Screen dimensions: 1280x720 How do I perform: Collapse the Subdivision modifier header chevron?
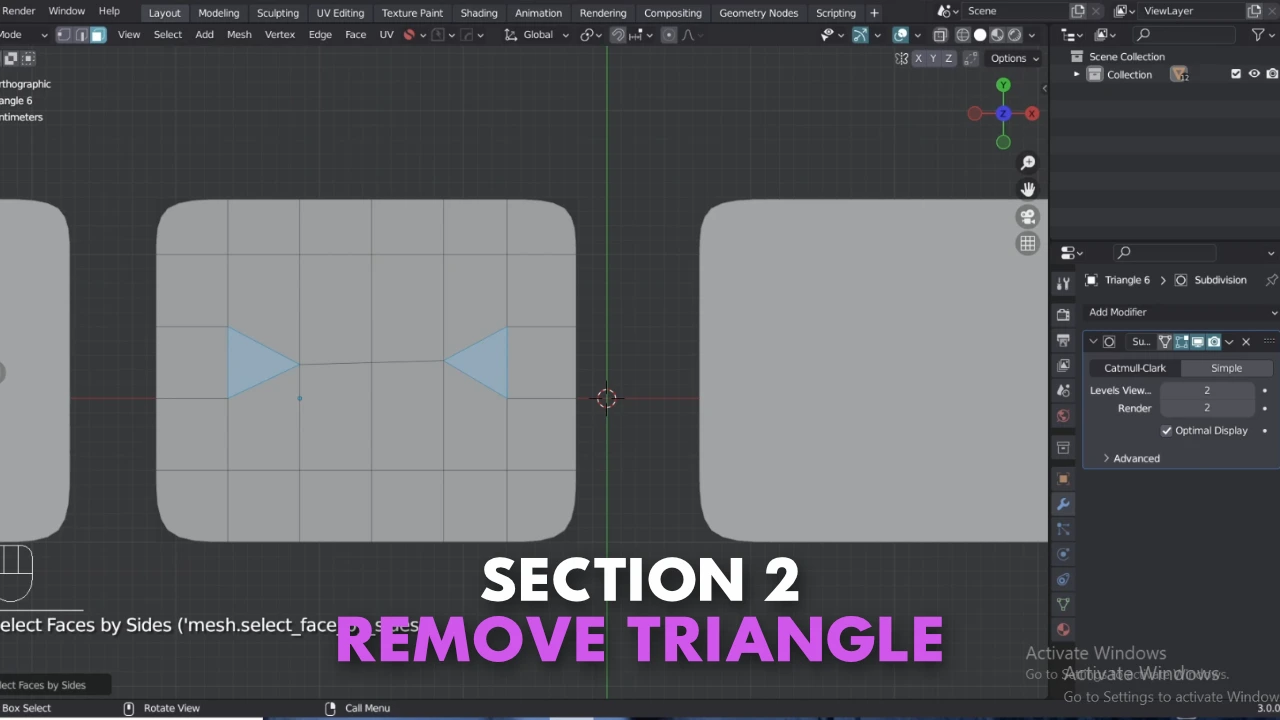coord(1093,341)
